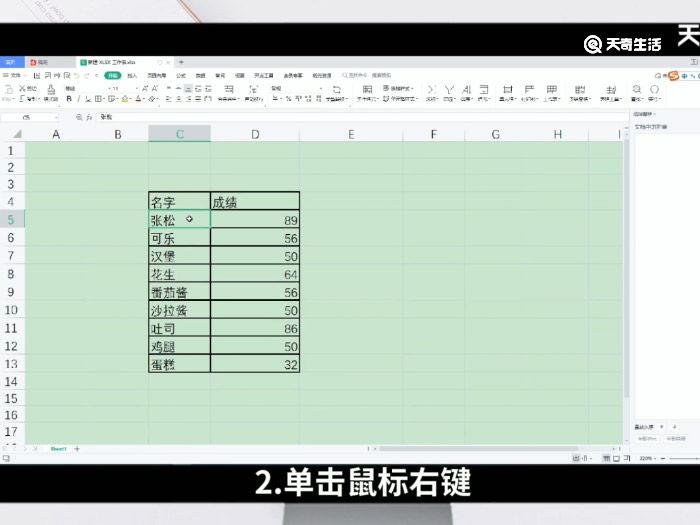Screen dimensions: 700x525
Task: Click the horizontal scrollbar
Action: (x=479, y=449)
